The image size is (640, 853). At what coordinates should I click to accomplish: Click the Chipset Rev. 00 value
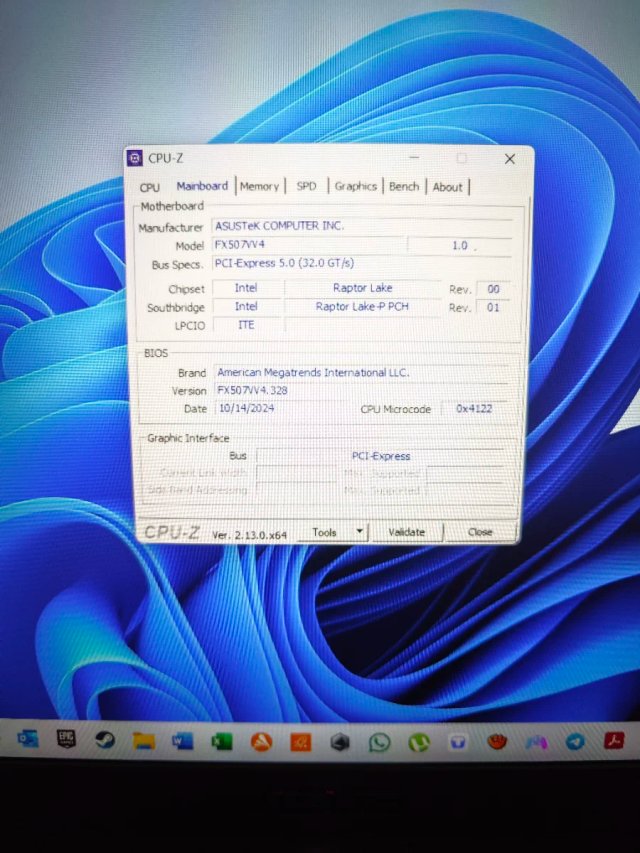click(x=493, y=289)
